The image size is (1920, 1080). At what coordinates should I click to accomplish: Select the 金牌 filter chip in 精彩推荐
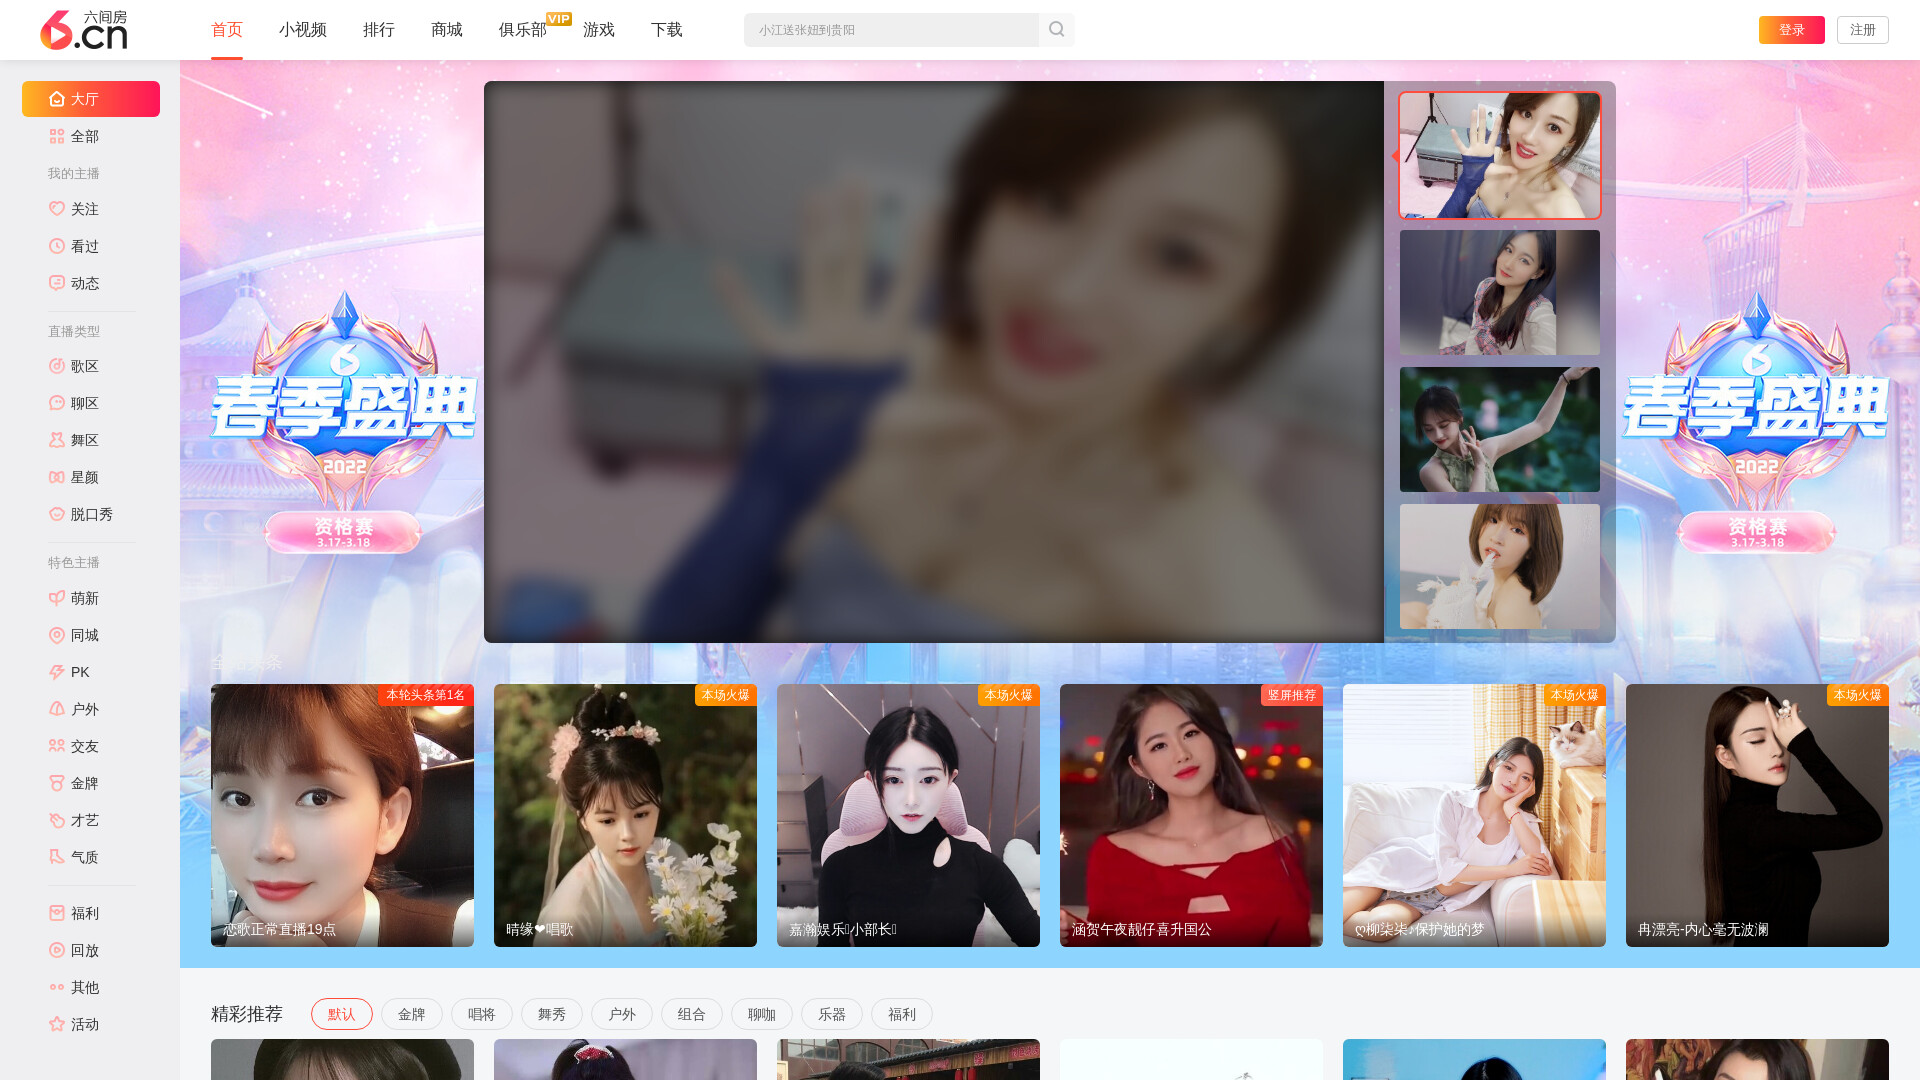(412, 1014)
